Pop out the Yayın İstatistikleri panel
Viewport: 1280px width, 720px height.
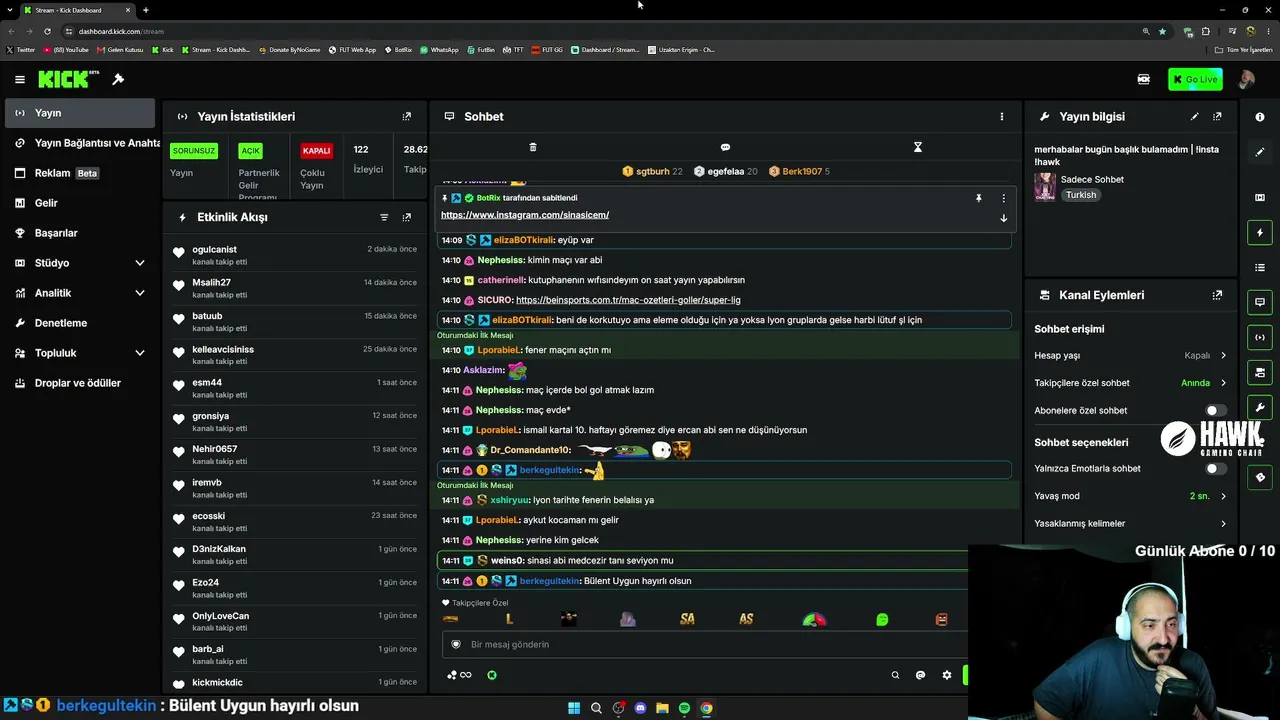406,117
